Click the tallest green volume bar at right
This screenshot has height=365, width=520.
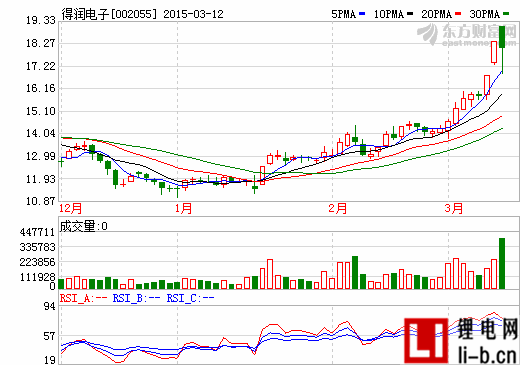(502, 263)
